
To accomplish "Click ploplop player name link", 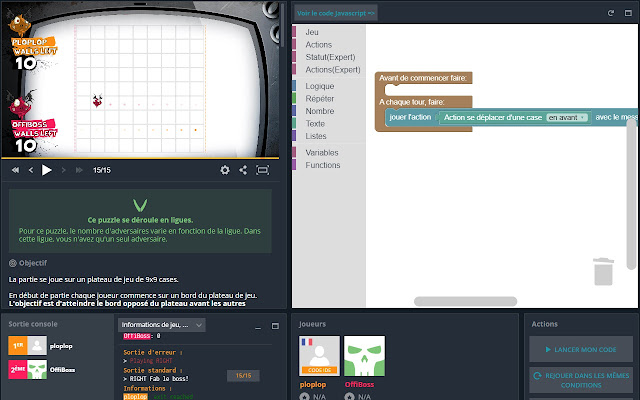I will (x=313, y=384).
